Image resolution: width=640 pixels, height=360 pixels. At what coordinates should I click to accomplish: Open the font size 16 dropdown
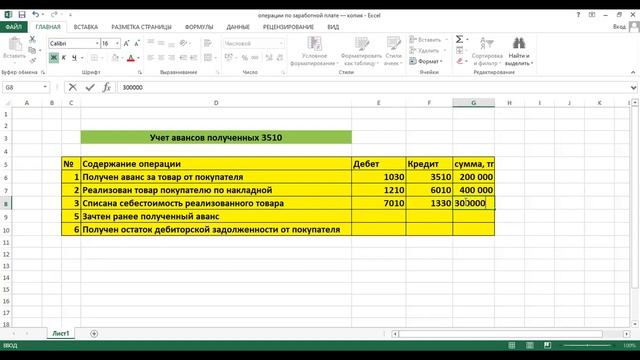pyautogui.click(x=117, y=43)
